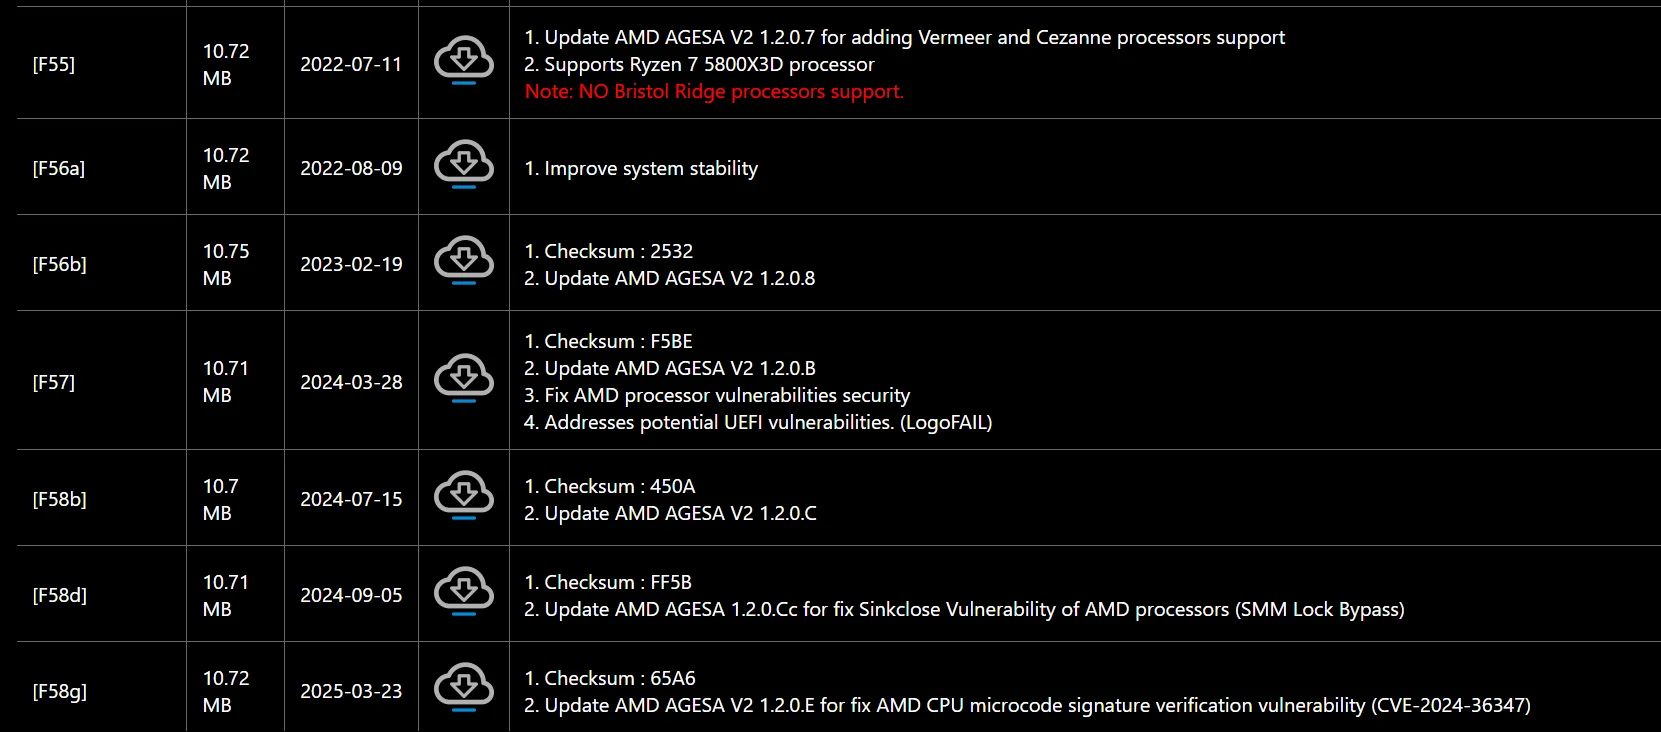Click the F57 cloud download icon
1661x732 pixels.
click(463, 378)
